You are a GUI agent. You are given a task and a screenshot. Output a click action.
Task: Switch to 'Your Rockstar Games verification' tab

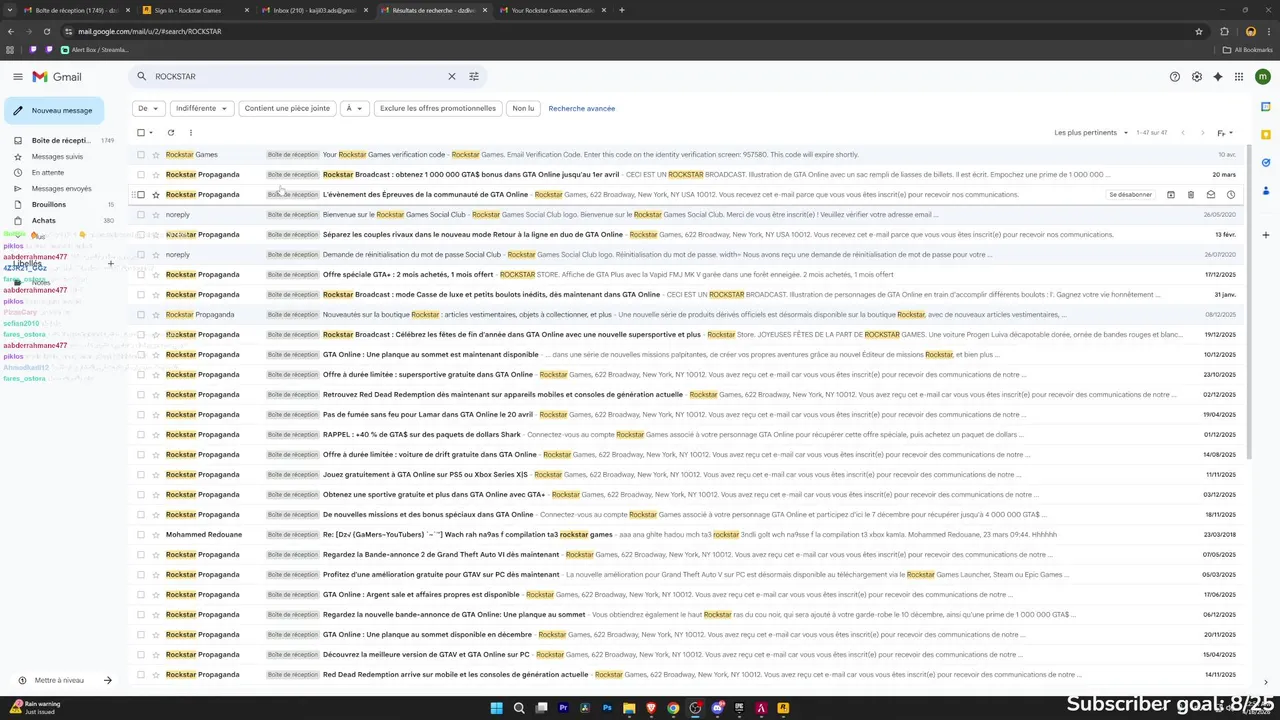point(553,10)
